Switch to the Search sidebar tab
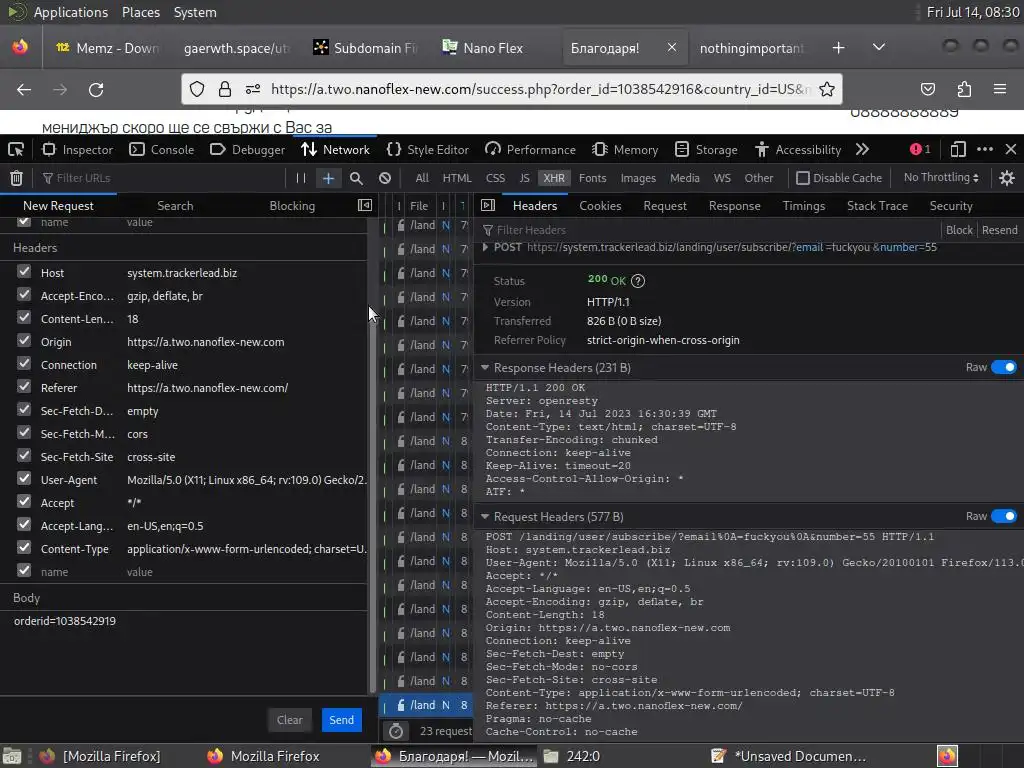The width and height of the screenshot is (1024, 768). 175,206
